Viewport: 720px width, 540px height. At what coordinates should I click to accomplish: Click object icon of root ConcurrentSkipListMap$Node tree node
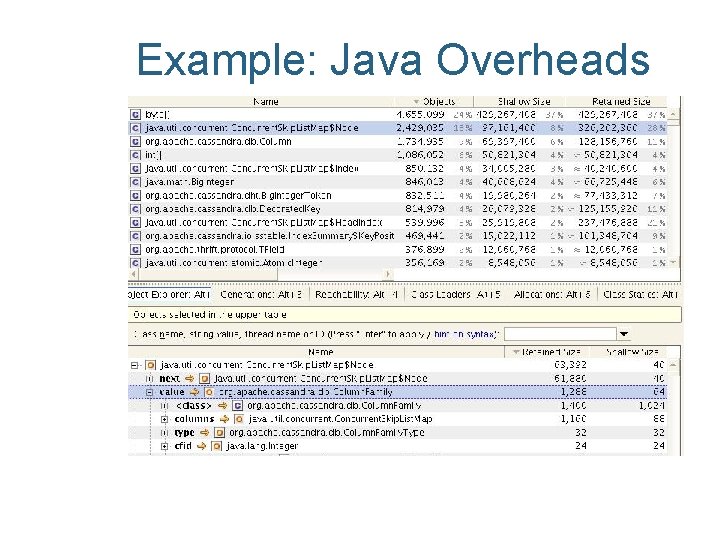[x=150, y=365]
